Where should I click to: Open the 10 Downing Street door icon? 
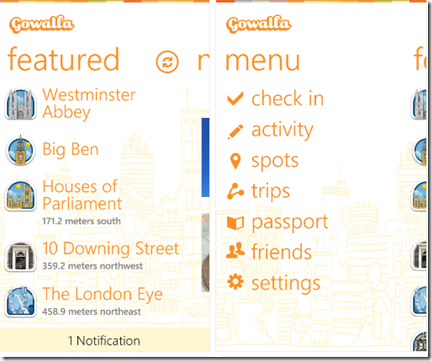pyautogui.click(x=21, y=256)
